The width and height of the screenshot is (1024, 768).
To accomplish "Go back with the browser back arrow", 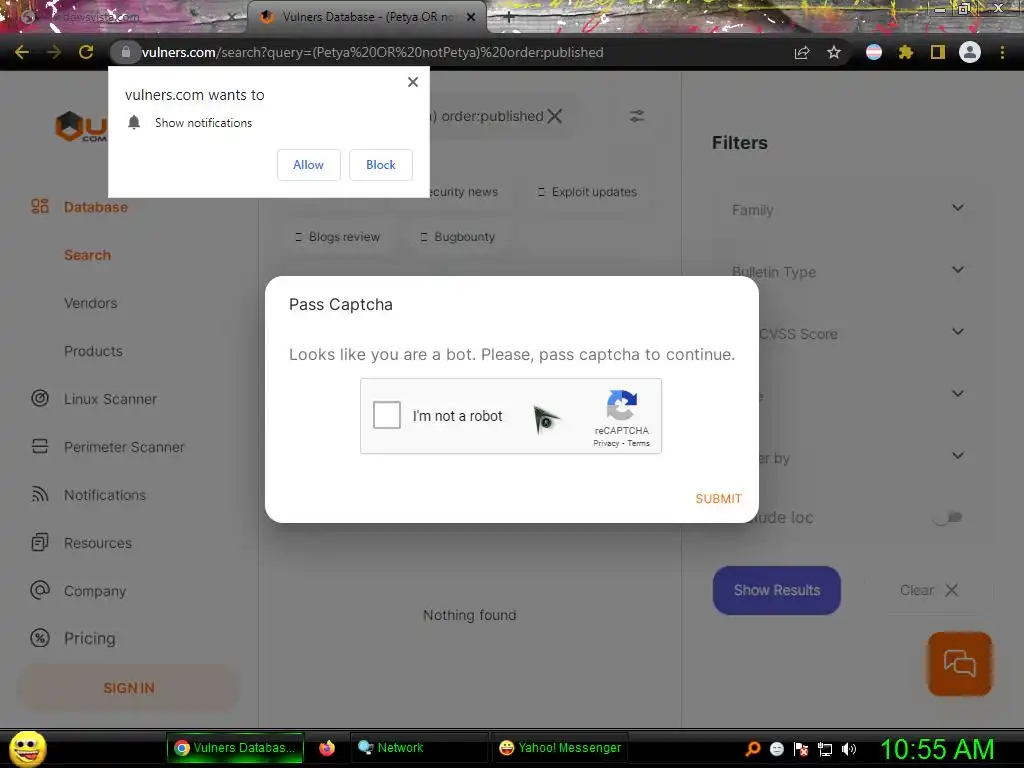I will [22, 52].
